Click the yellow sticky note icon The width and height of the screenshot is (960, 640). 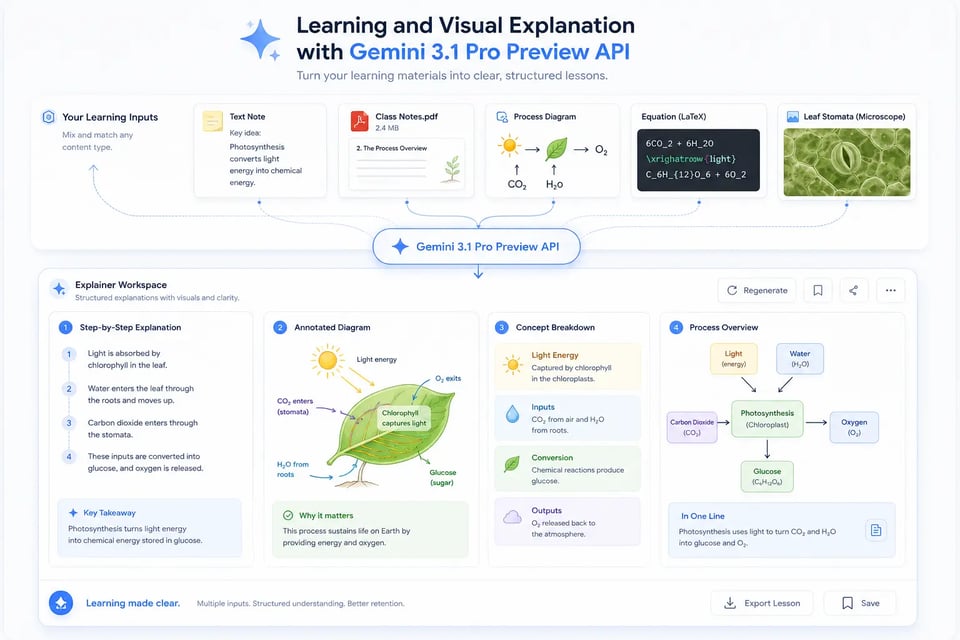tap(212, 121)
